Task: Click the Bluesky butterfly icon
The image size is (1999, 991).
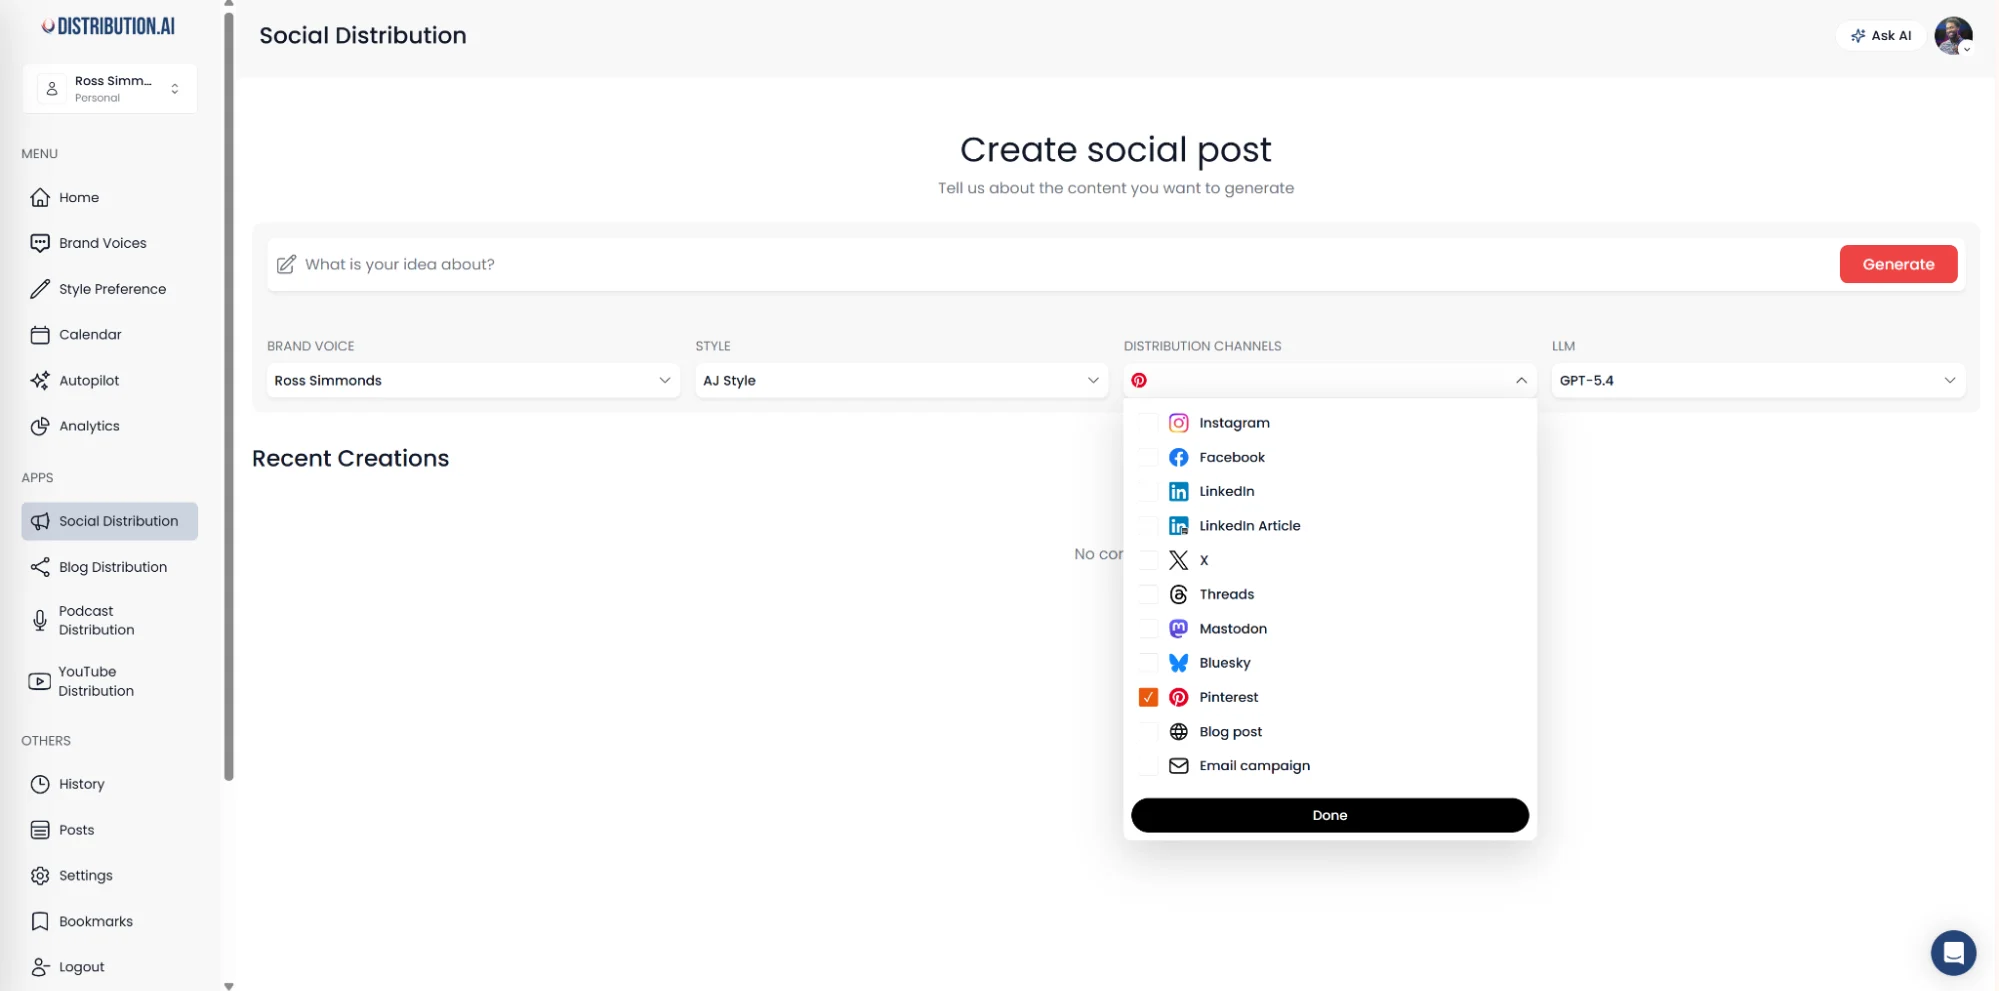Action: click(x=1178, y=663)
